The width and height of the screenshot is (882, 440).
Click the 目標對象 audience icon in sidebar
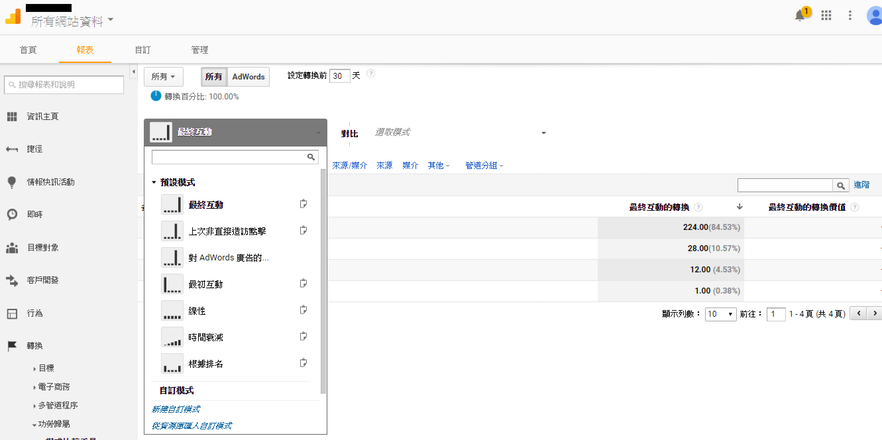click(x=12, y=247)
